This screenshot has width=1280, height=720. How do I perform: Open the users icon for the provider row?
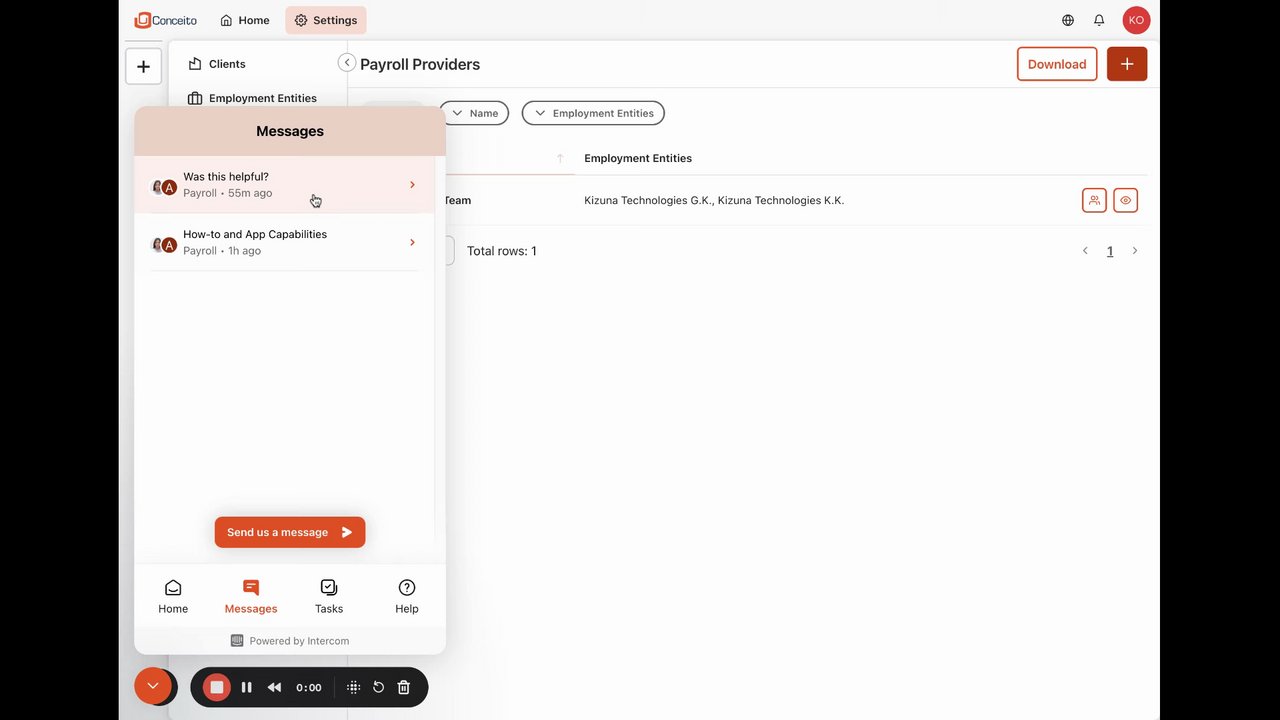coord(1094,200)
